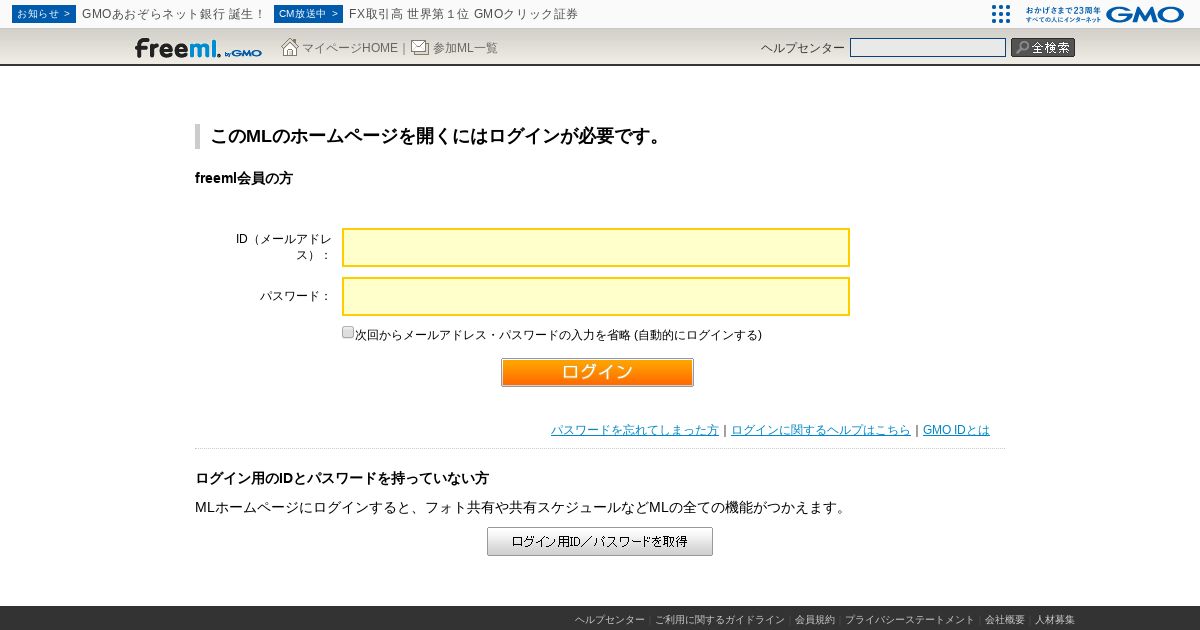Click ログイン用ID／パスワードを取得 button
This screenshot has width=1200, height=630.
600,542
